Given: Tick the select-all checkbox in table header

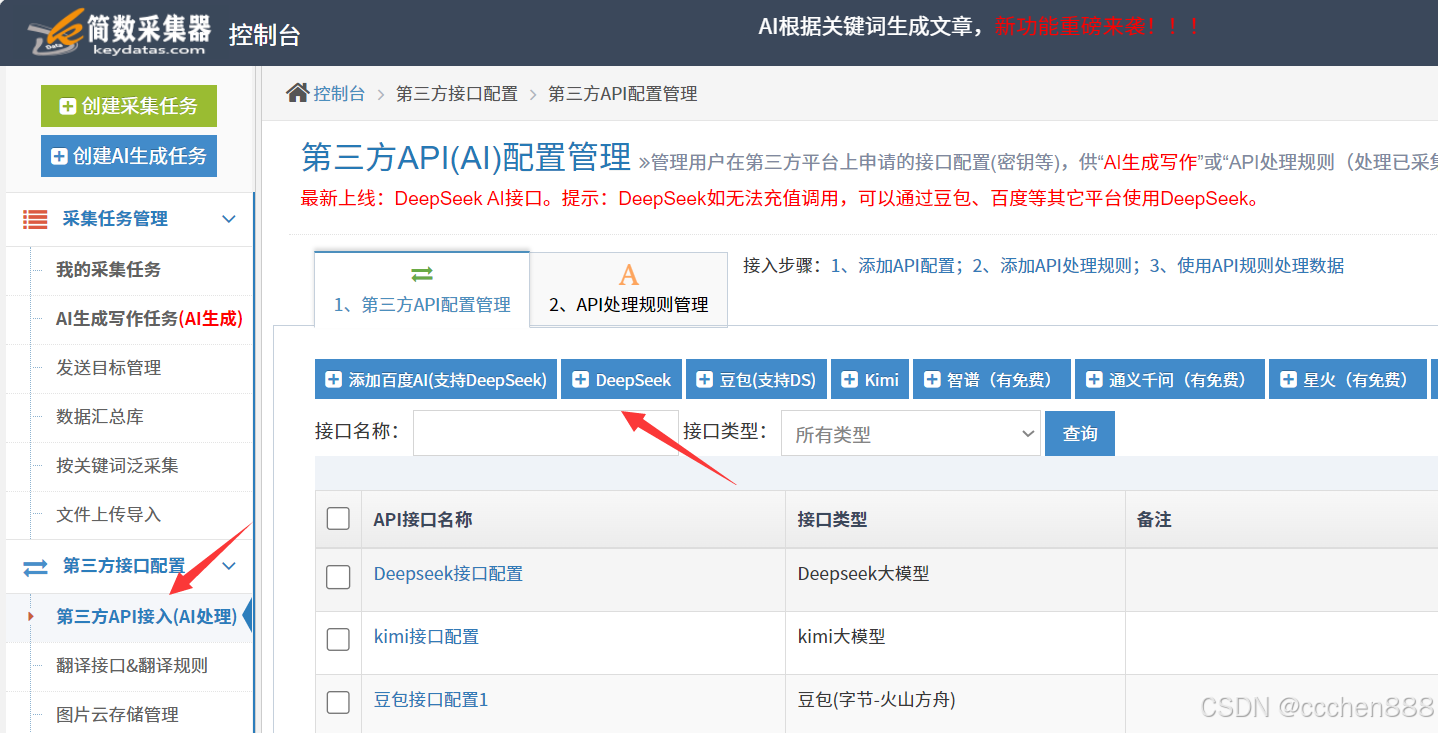Looking at the screenshot, I should click(338, 518).
